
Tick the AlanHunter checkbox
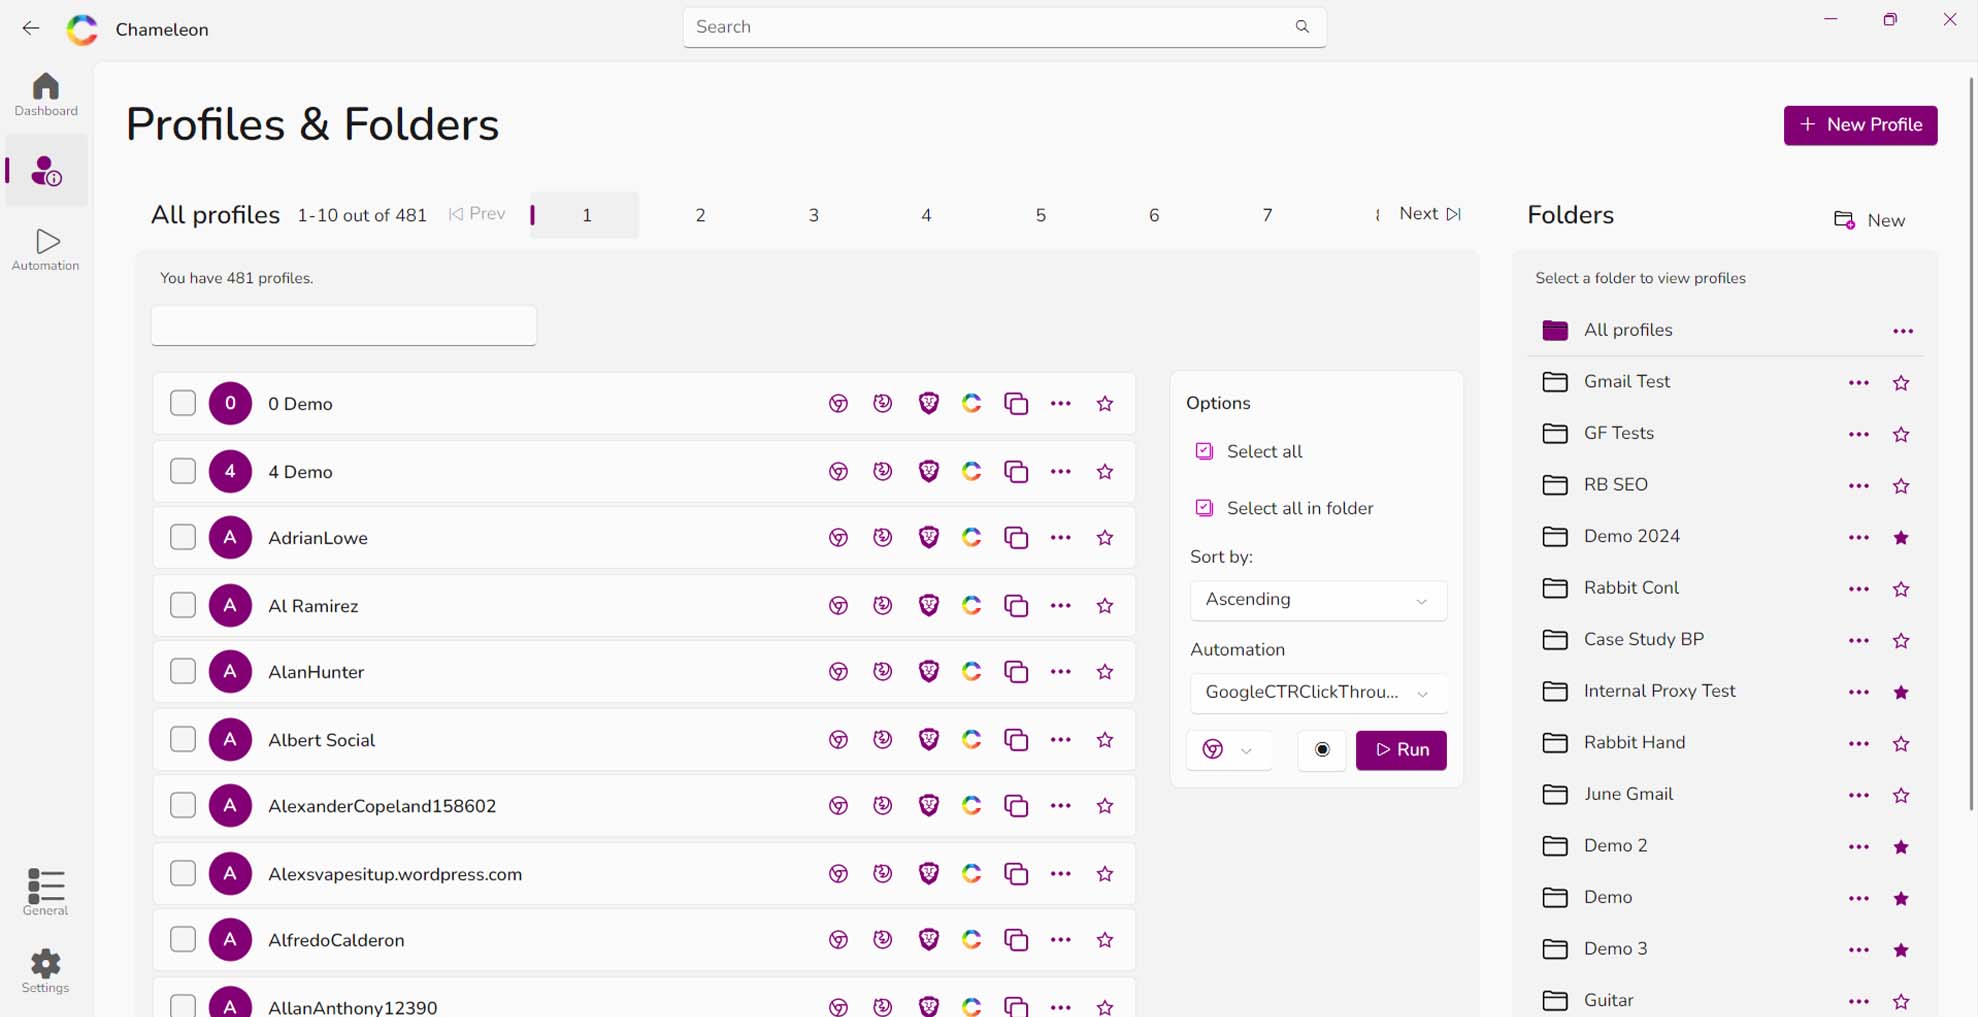(x=183, y=671)
